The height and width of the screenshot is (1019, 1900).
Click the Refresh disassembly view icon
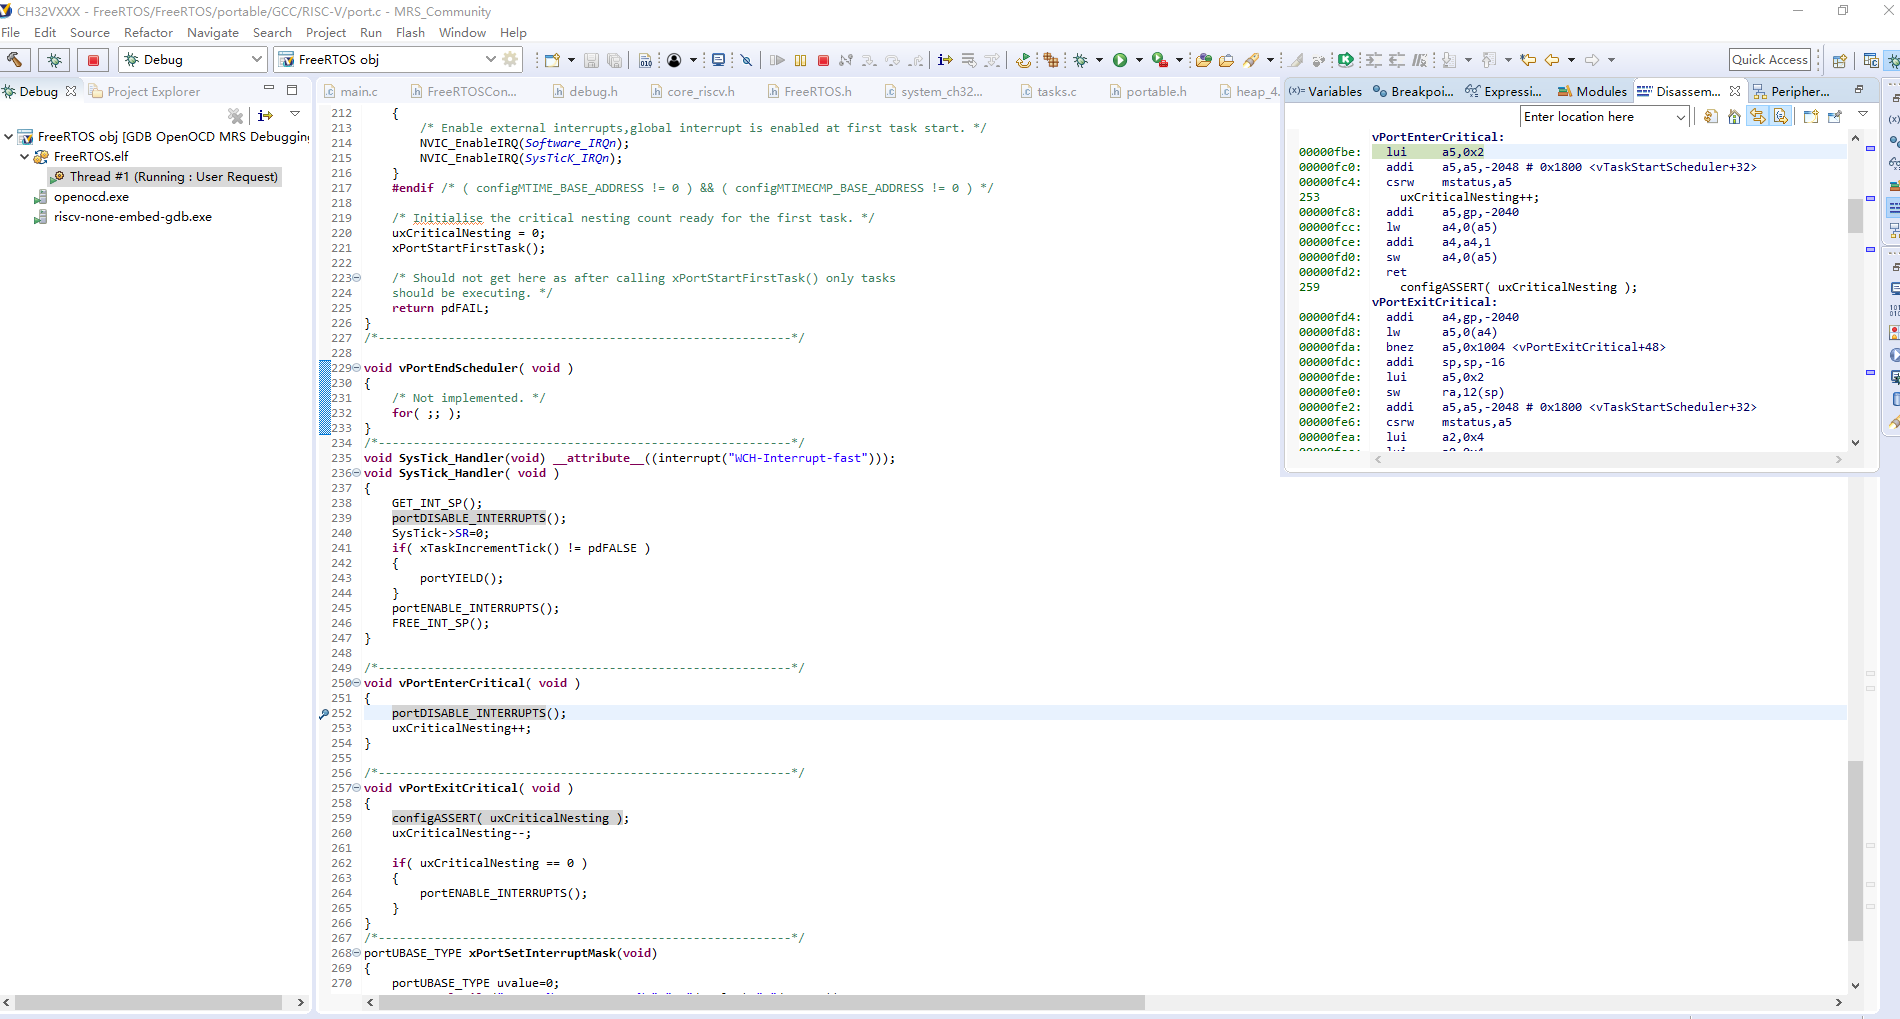tap(1710, 117)
